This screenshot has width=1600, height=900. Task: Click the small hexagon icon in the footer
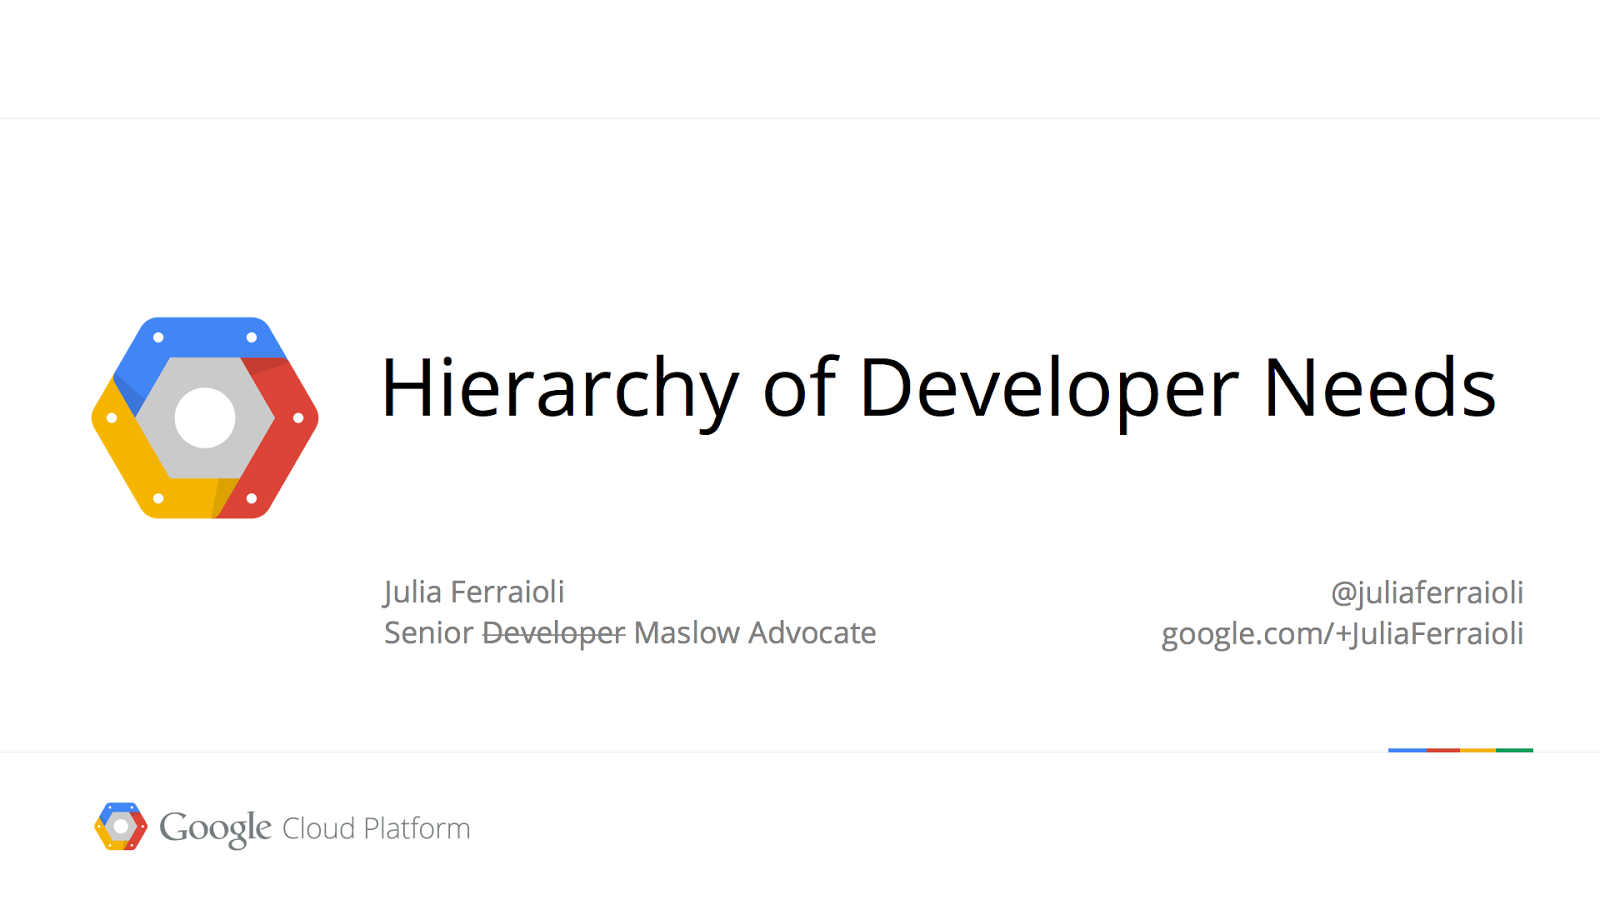tap(122, 827)
